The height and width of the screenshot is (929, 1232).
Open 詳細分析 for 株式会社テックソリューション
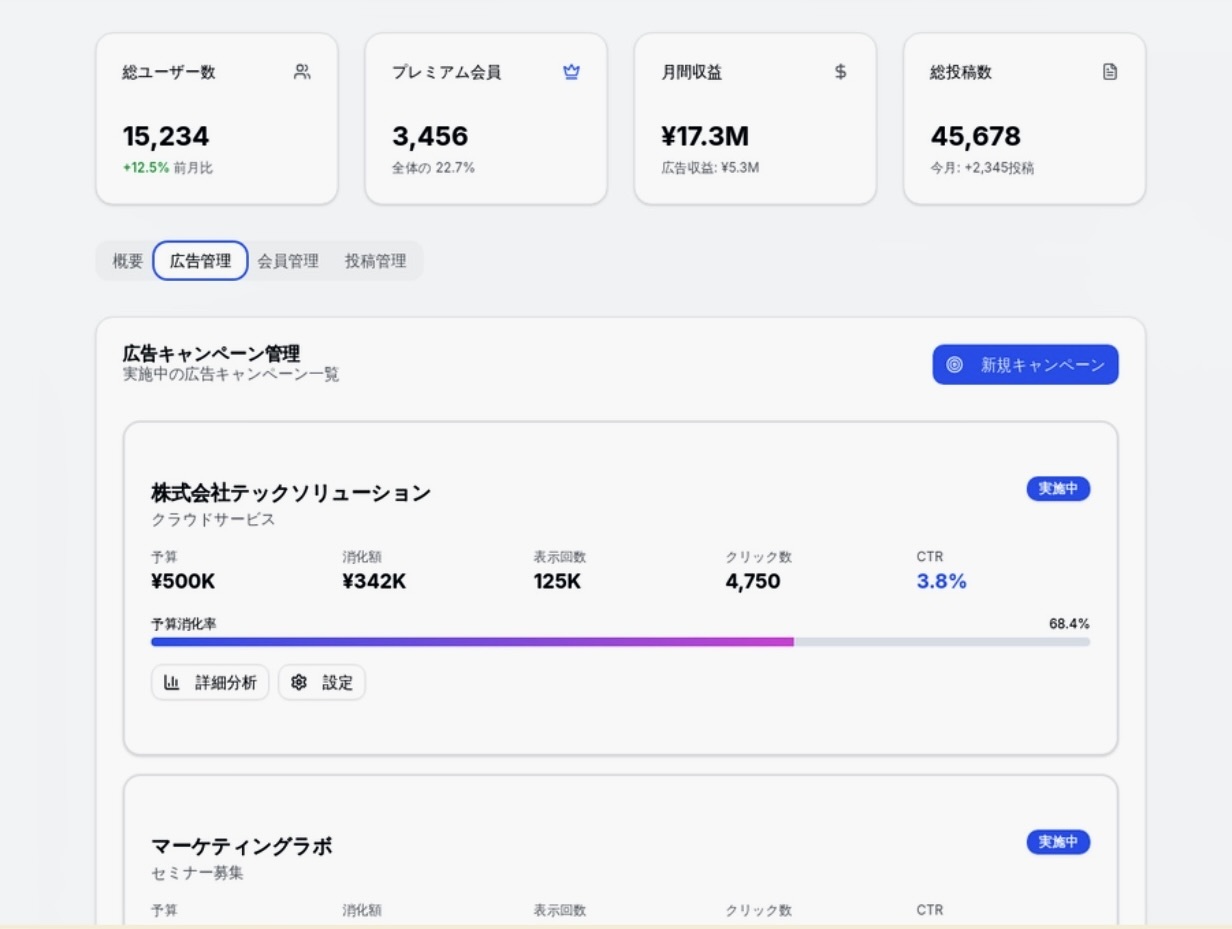point(210,683)
